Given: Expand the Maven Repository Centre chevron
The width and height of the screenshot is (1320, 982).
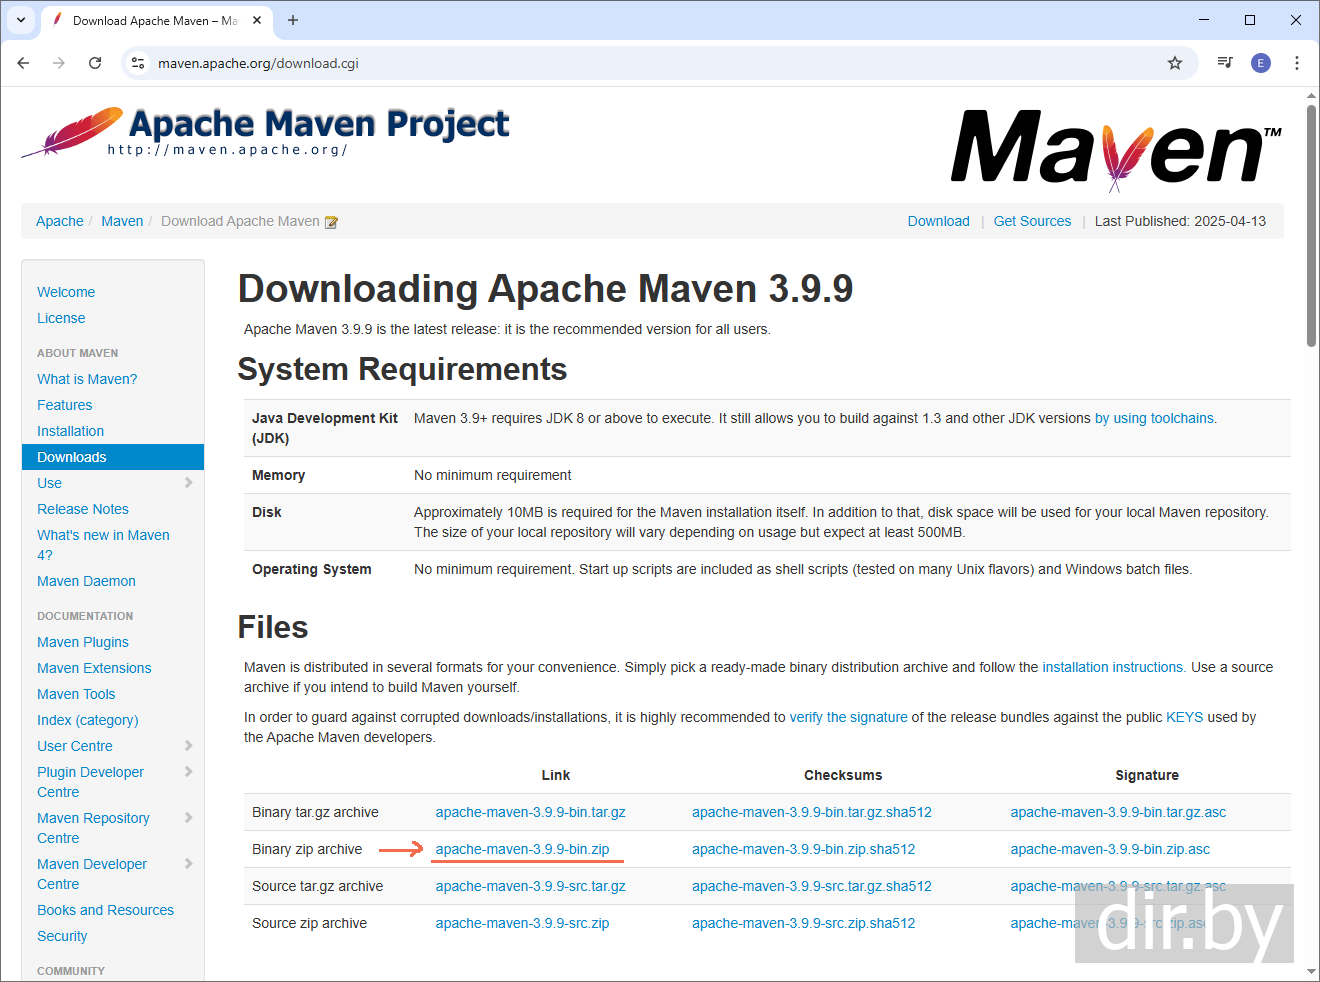Looking at the screenshot, I should click(x=189, y=818).
